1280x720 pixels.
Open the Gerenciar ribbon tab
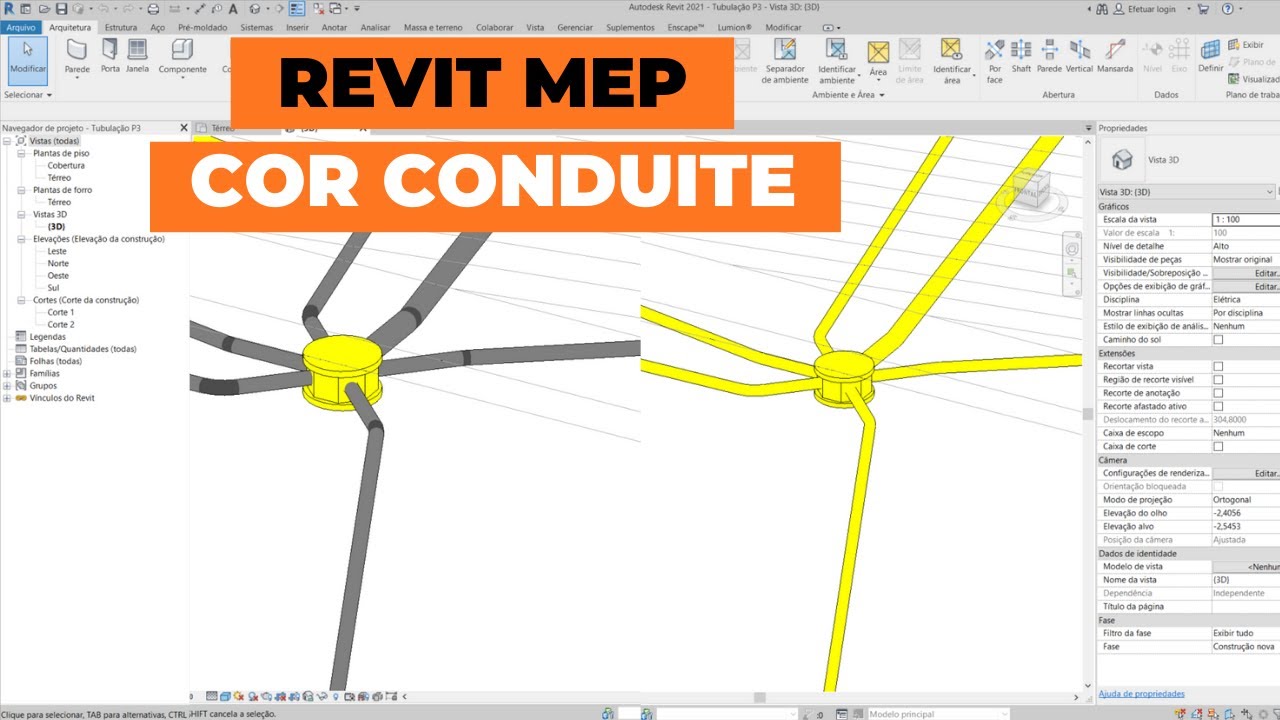575,27
